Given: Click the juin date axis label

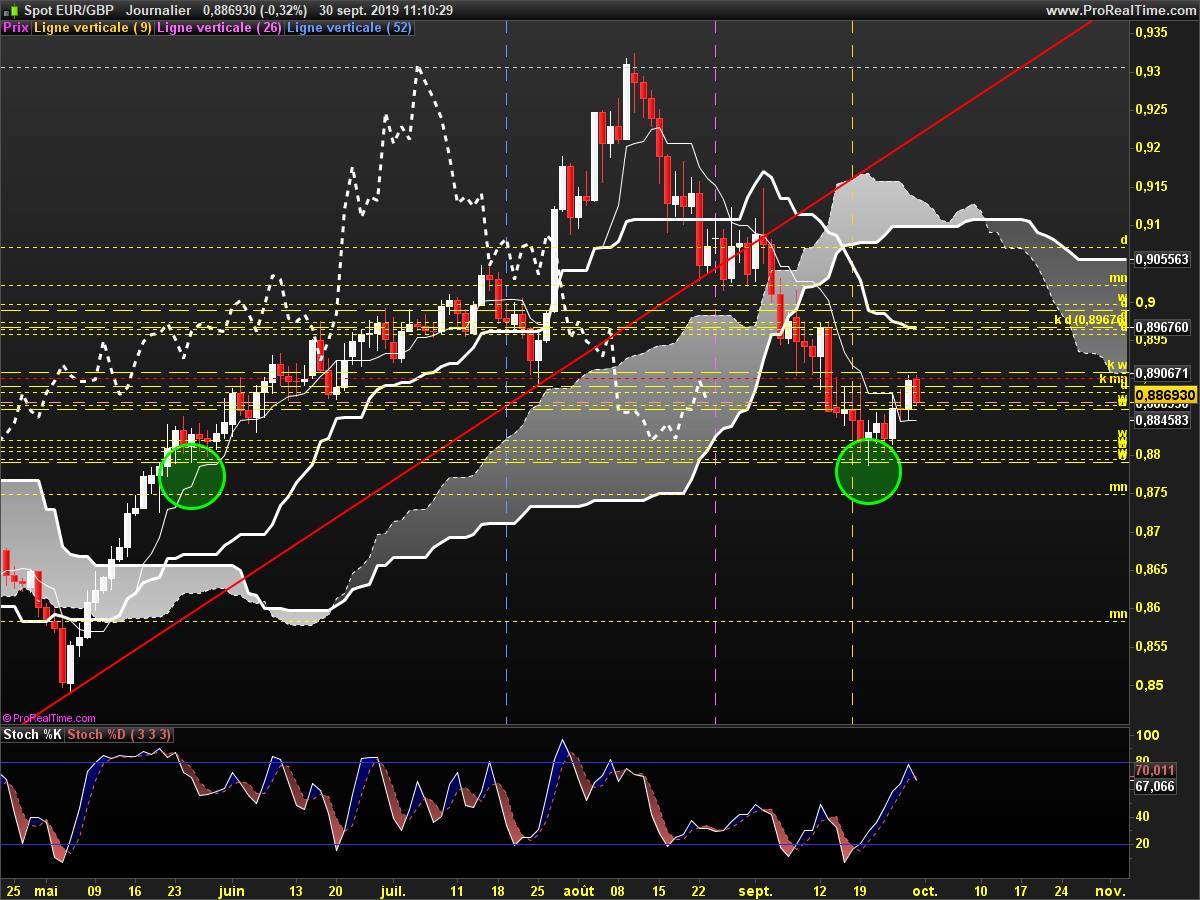Looking at the screenshot, I should click(231, 889).
